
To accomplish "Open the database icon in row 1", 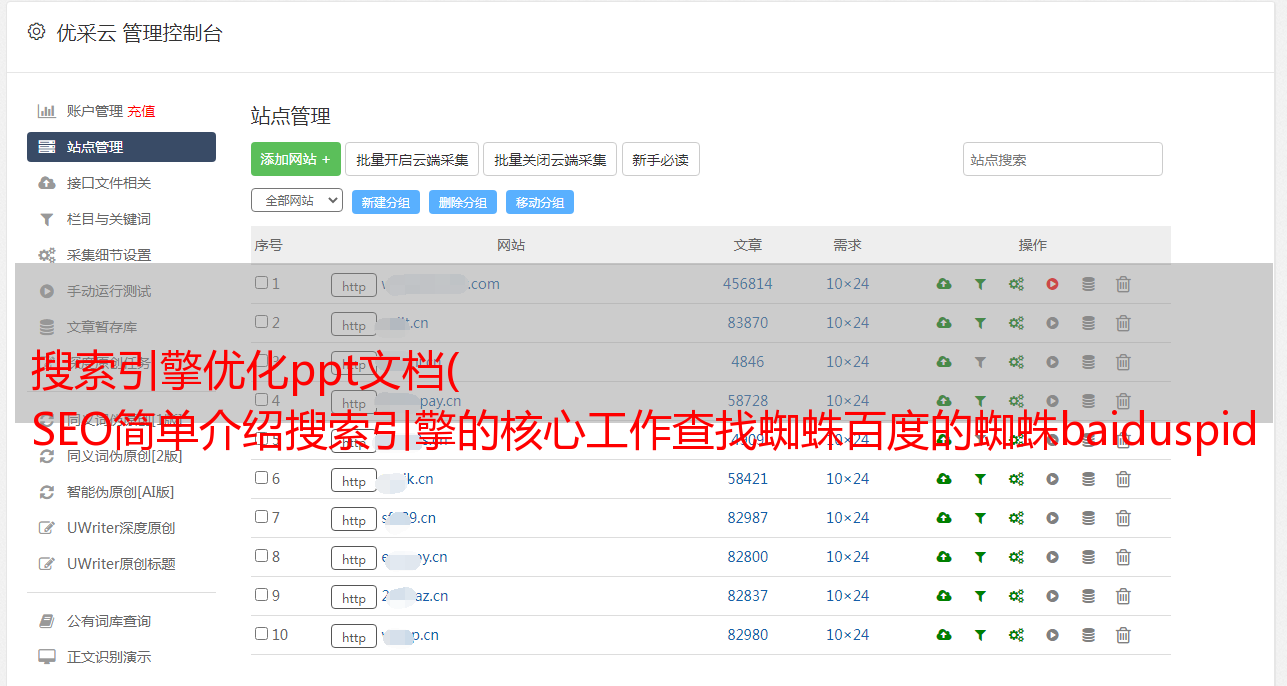I will point(1088,284).
